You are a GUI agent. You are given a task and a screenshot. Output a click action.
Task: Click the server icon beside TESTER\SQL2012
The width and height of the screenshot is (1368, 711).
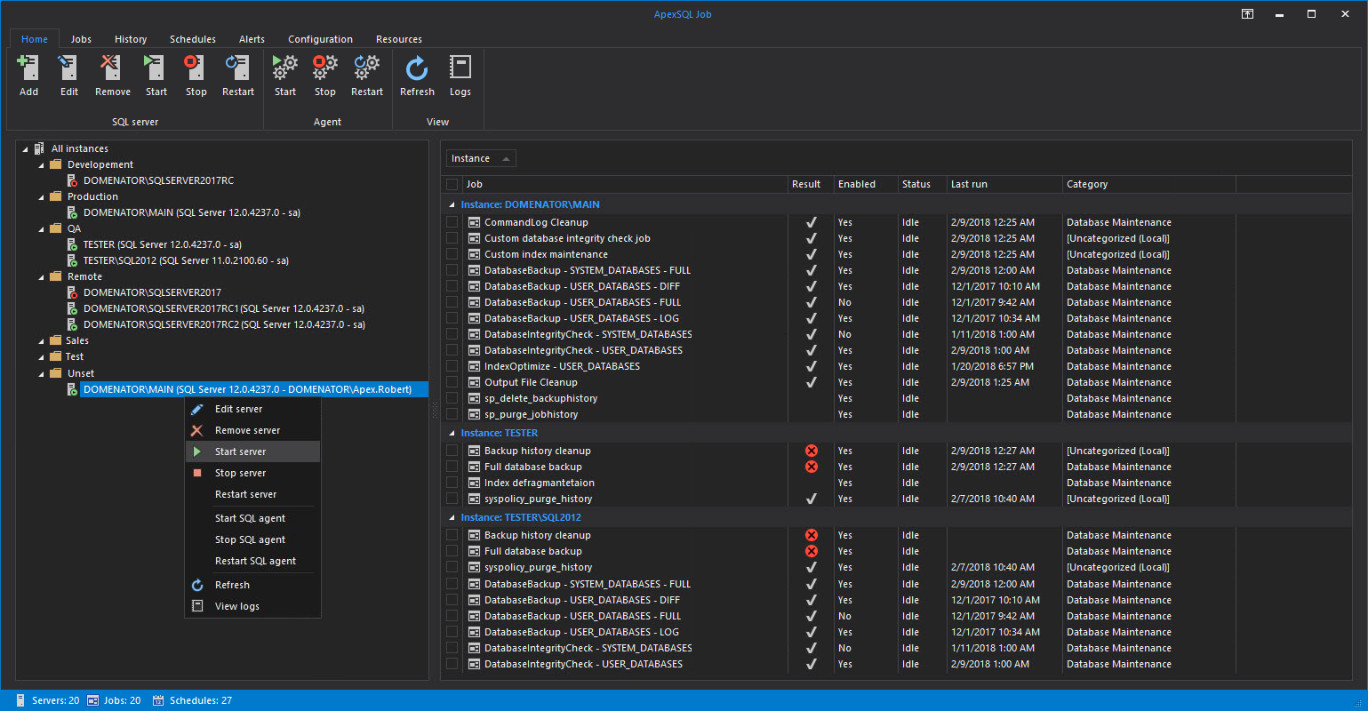pos(73,261)
